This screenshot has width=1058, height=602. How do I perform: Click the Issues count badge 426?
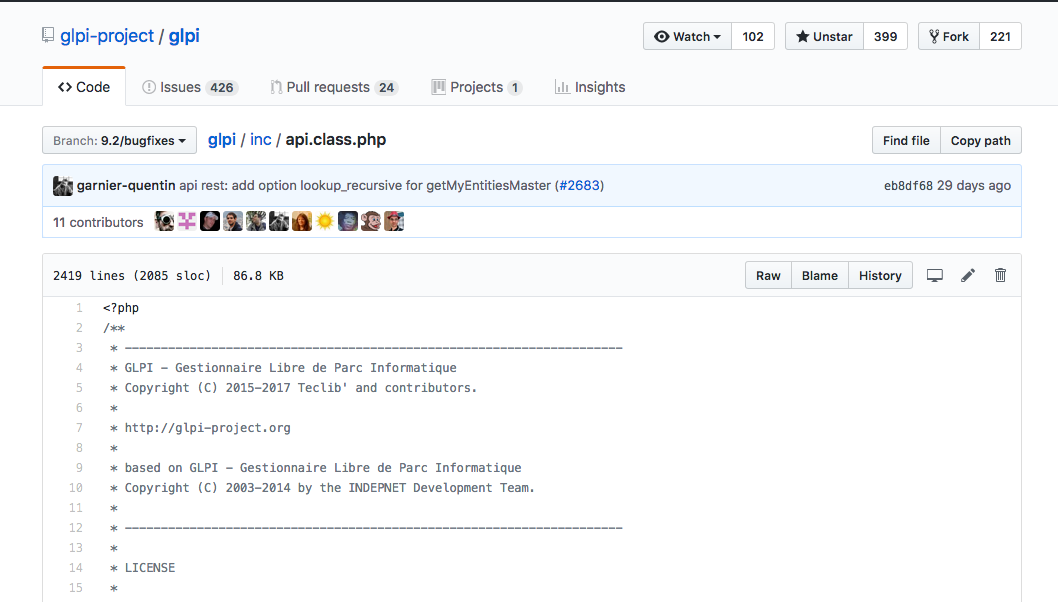(221, 87)
